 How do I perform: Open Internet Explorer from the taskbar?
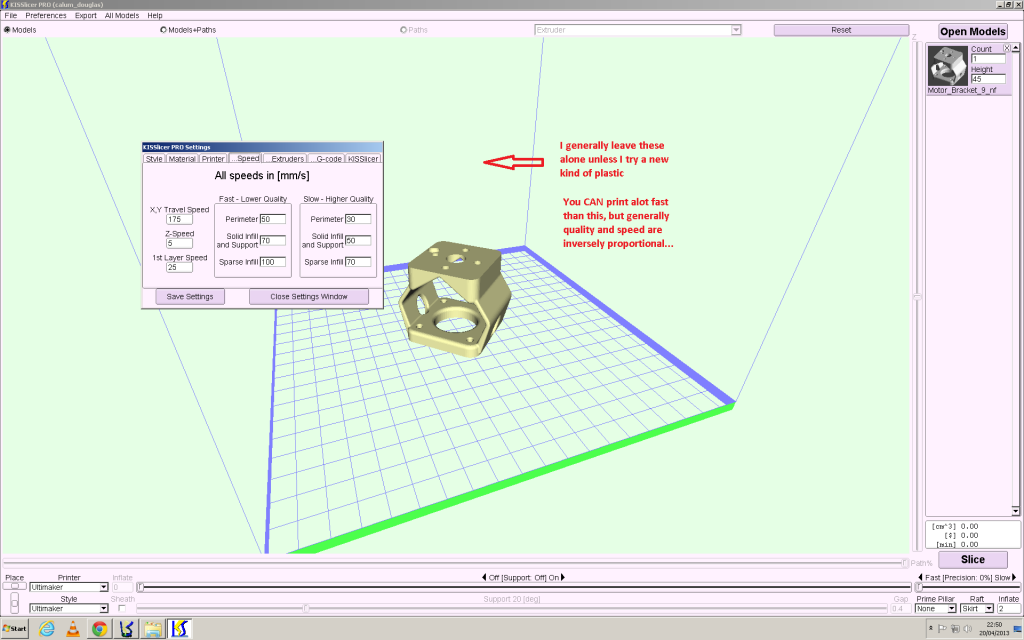coord(46,628)
